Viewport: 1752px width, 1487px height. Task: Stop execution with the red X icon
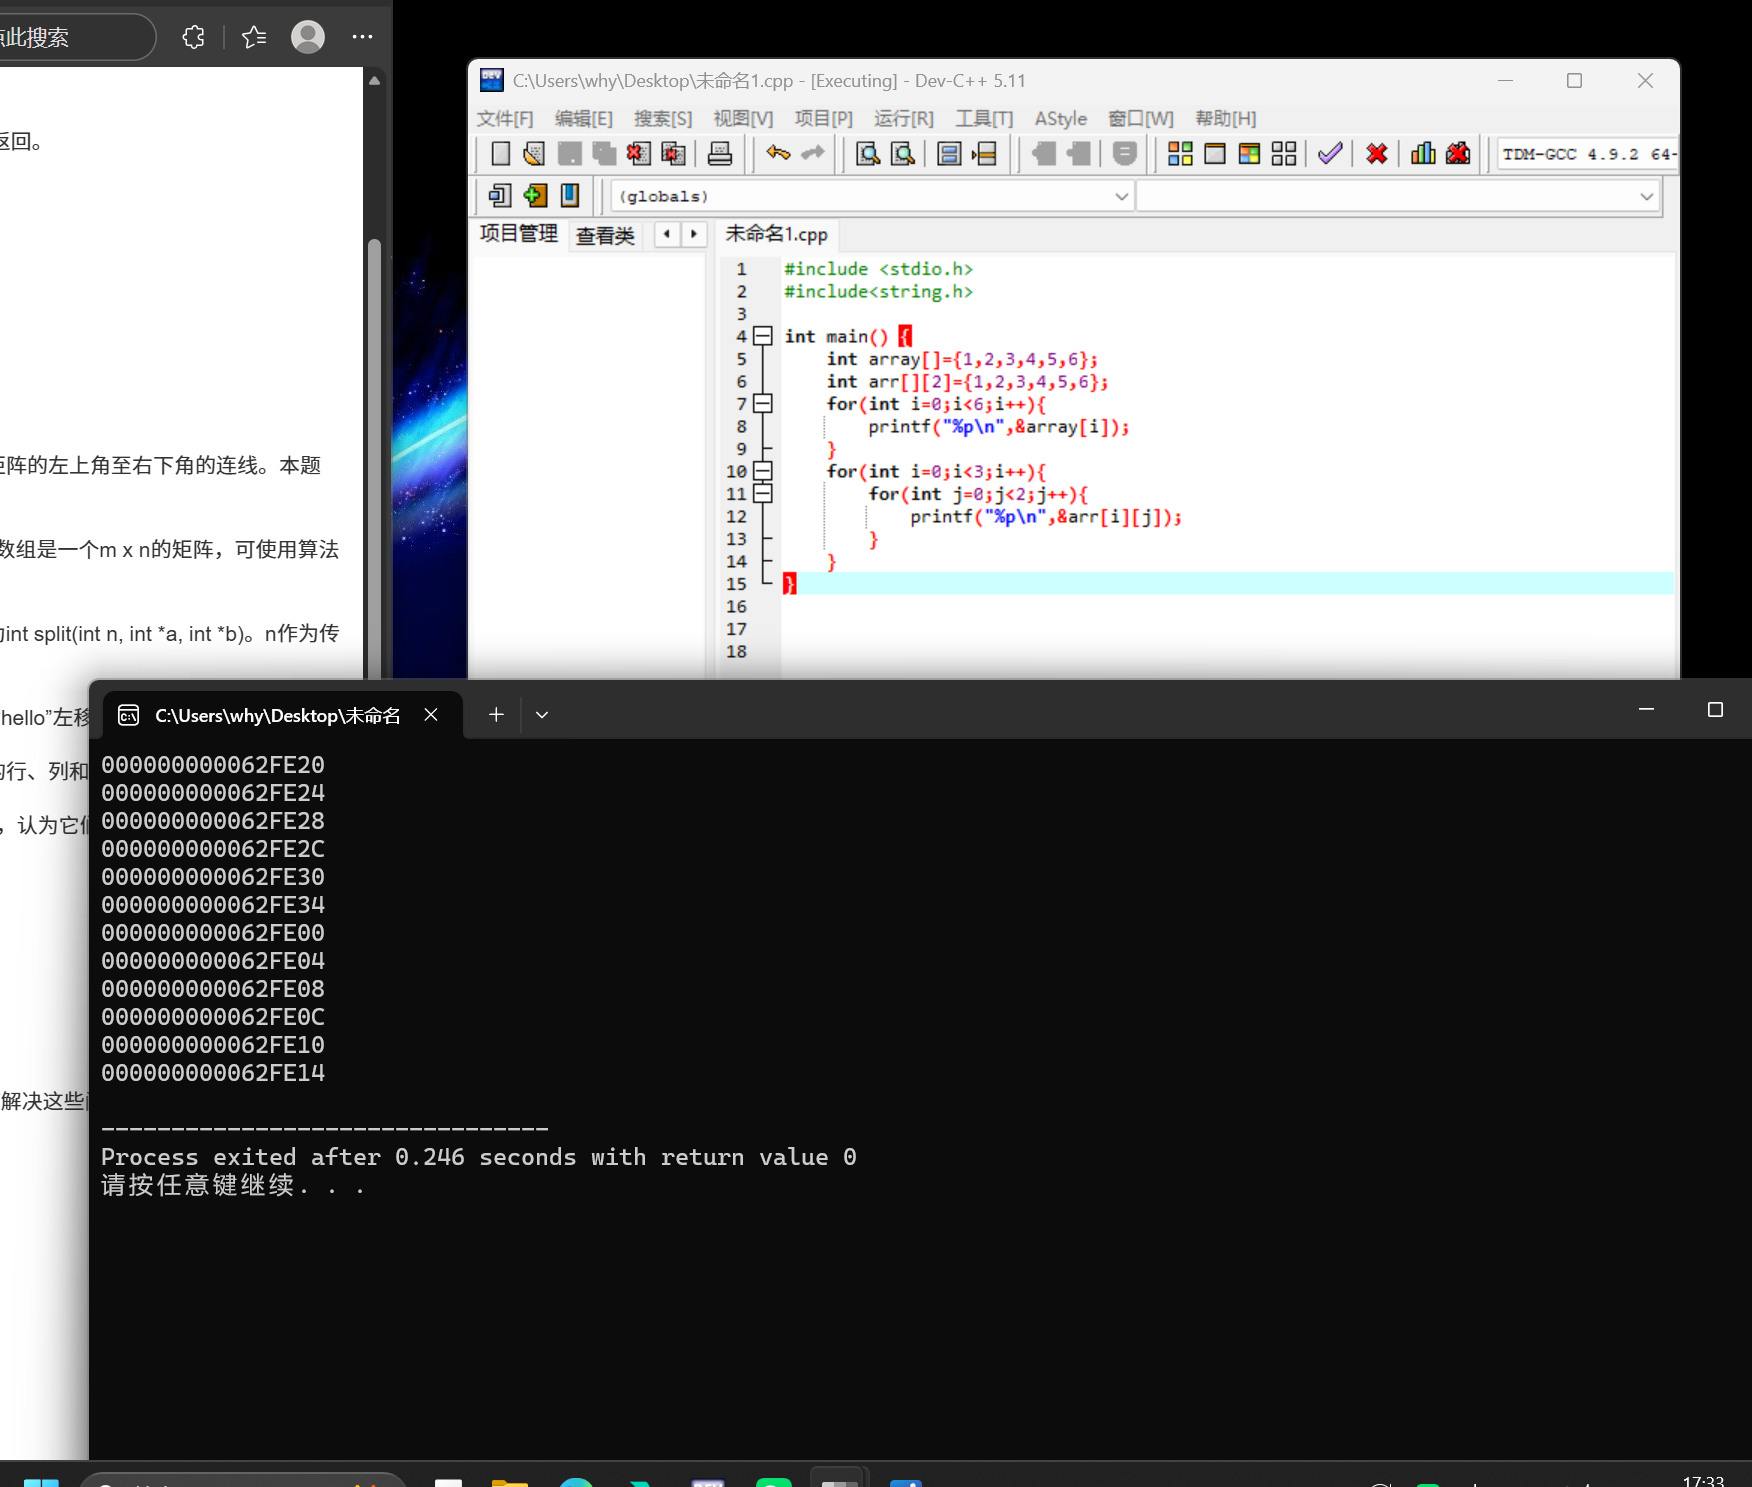[x=1377, y=153]
